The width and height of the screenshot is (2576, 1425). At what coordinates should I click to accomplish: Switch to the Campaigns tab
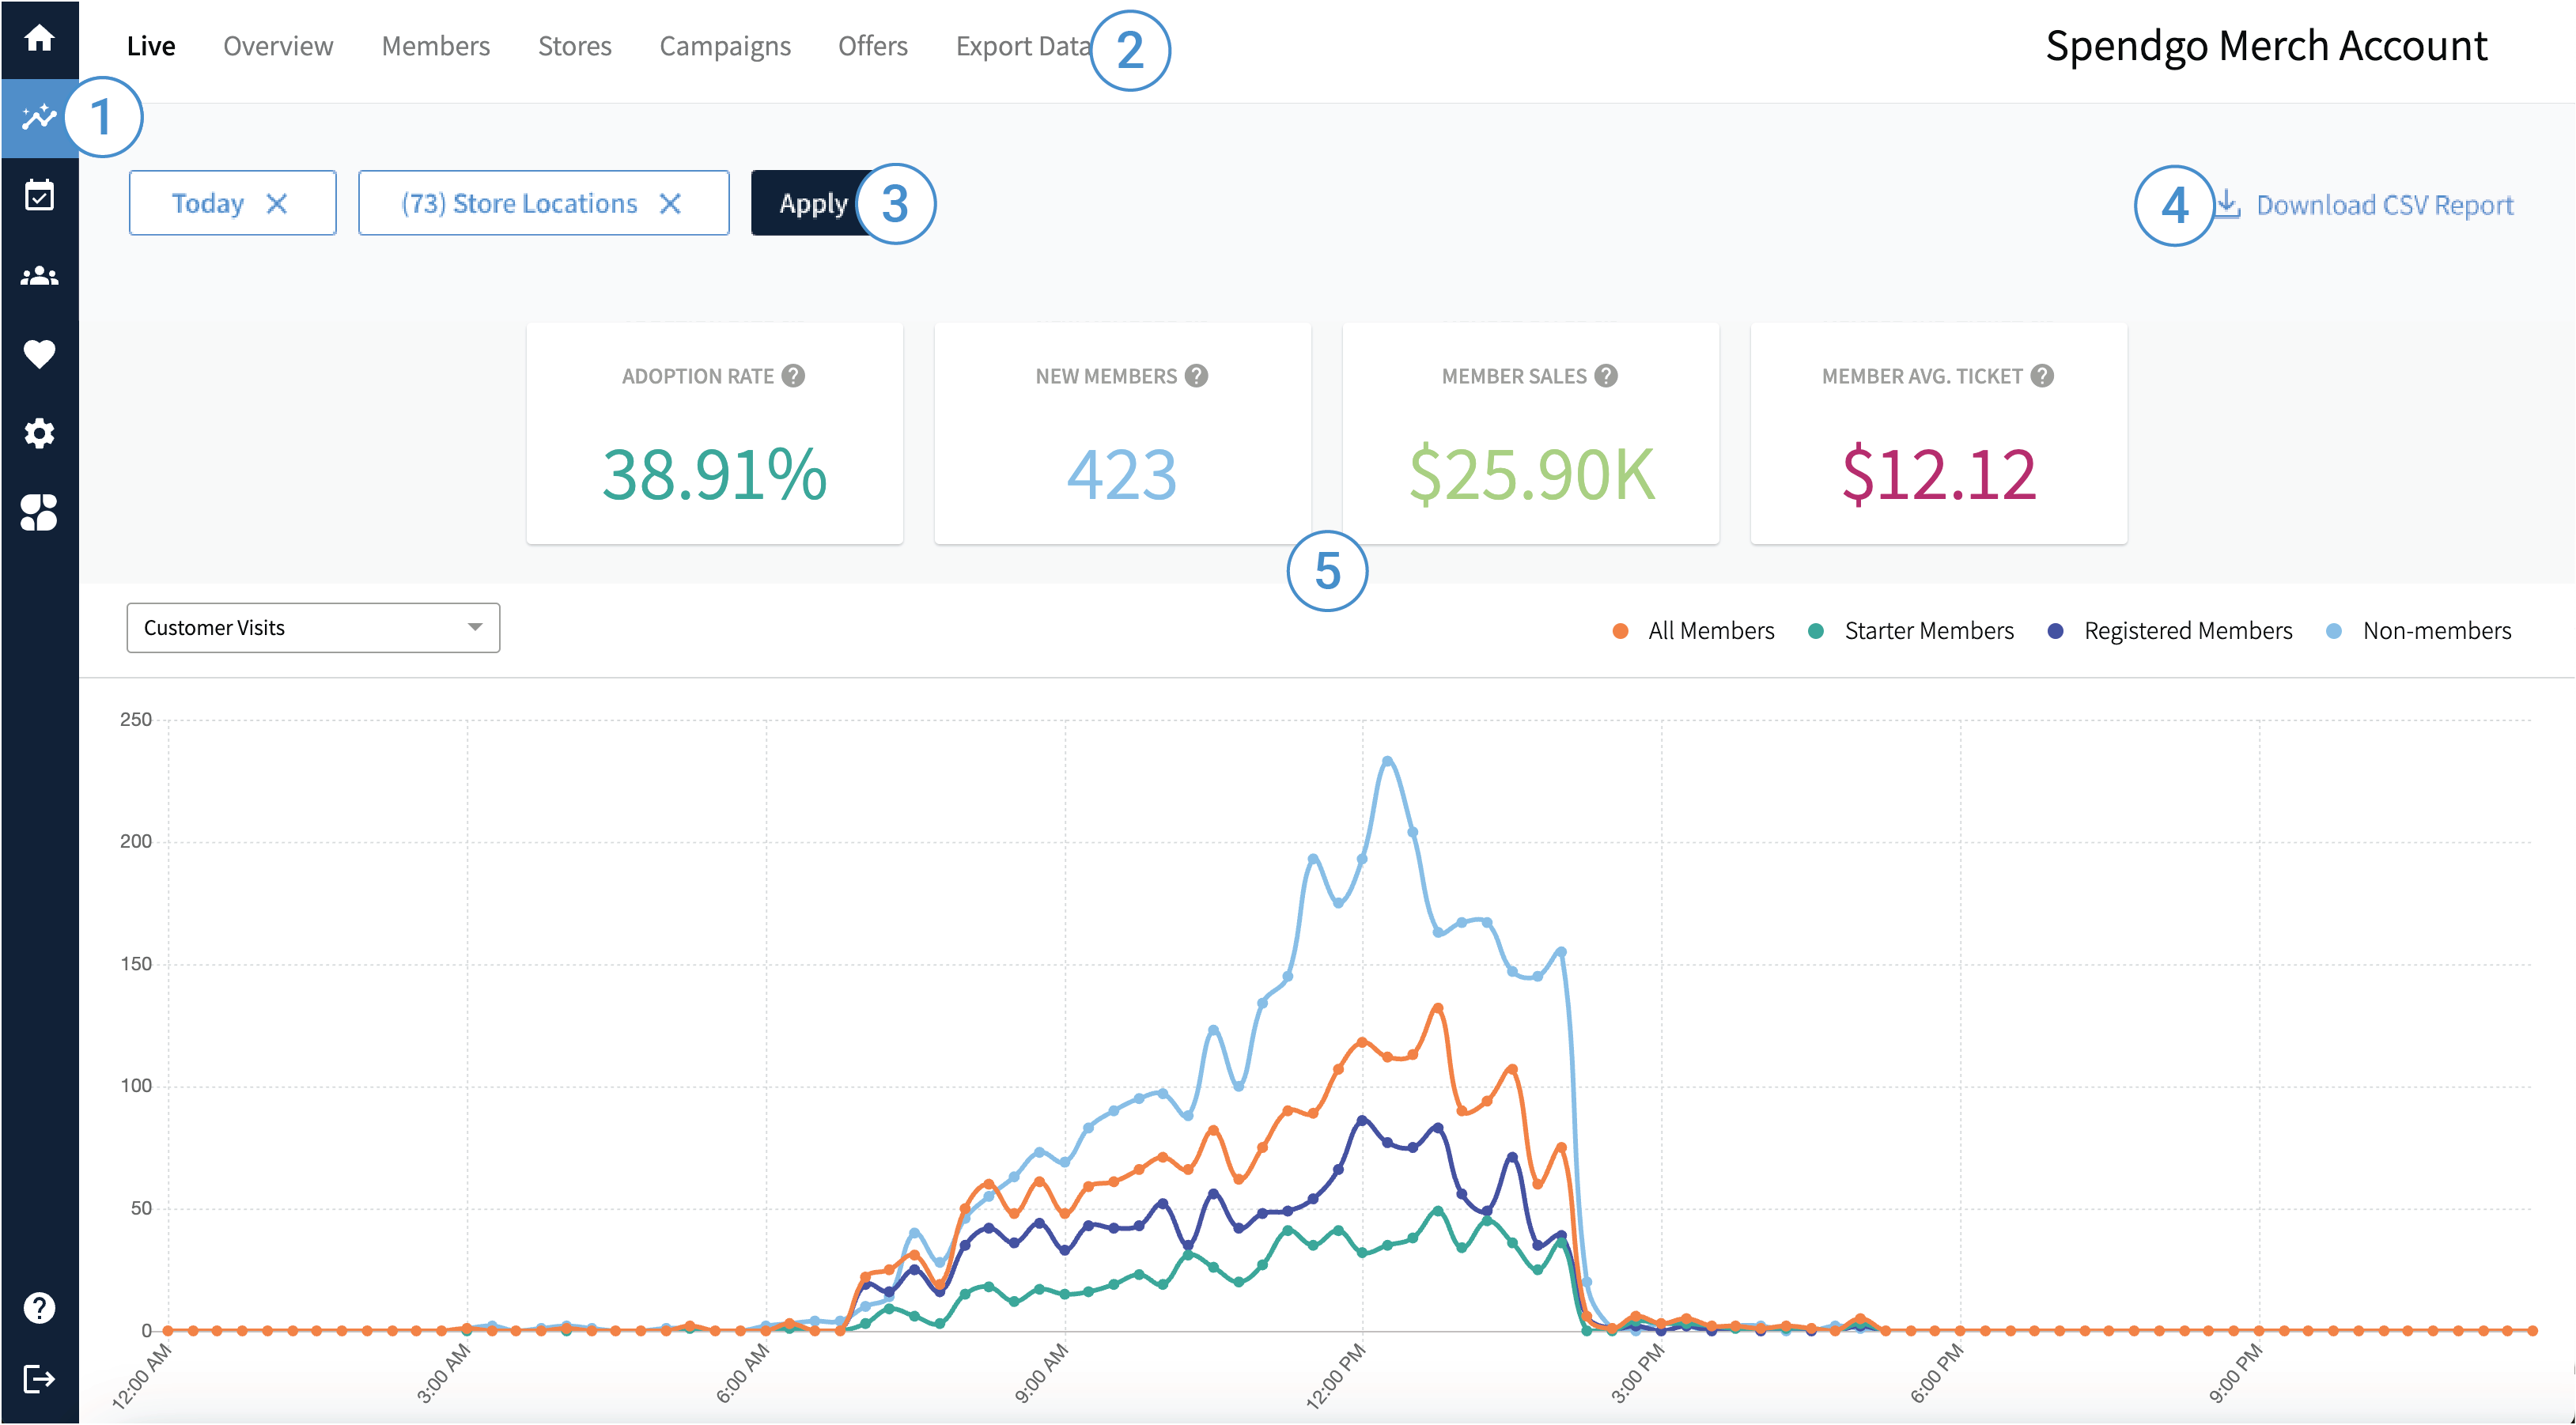coord(725,46)
